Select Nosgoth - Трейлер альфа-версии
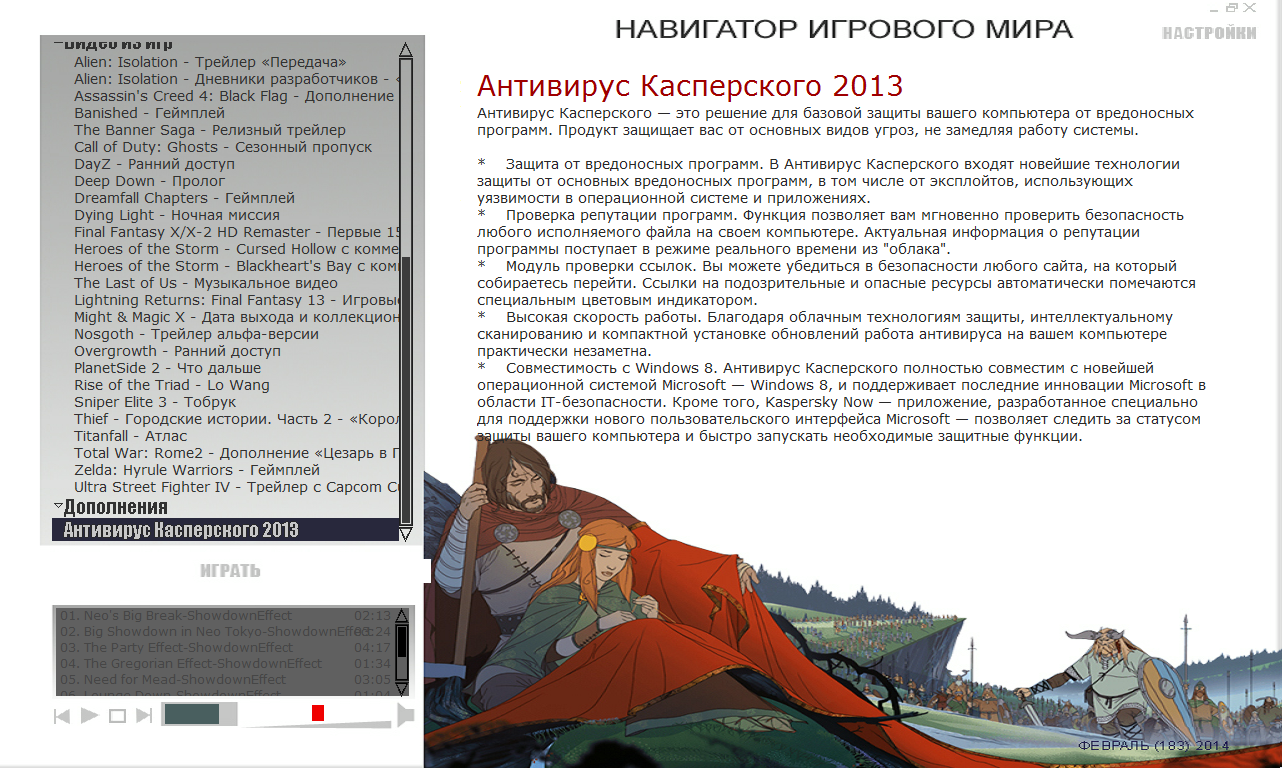The width and height of the screenshot is (1282, 768). click(x=196, y=334)
